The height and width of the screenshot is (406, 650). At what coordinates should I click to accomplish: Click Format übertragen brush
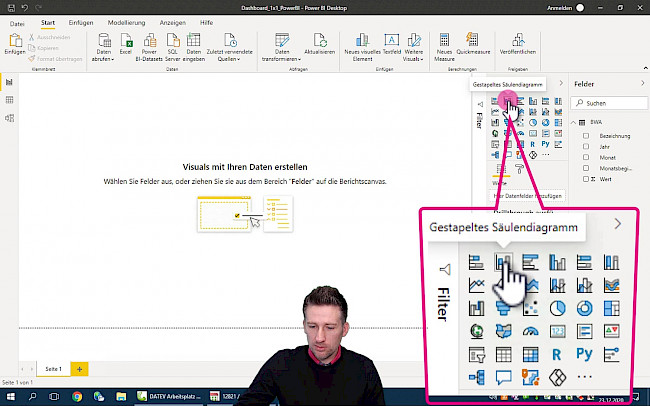(x=55, y=59)
